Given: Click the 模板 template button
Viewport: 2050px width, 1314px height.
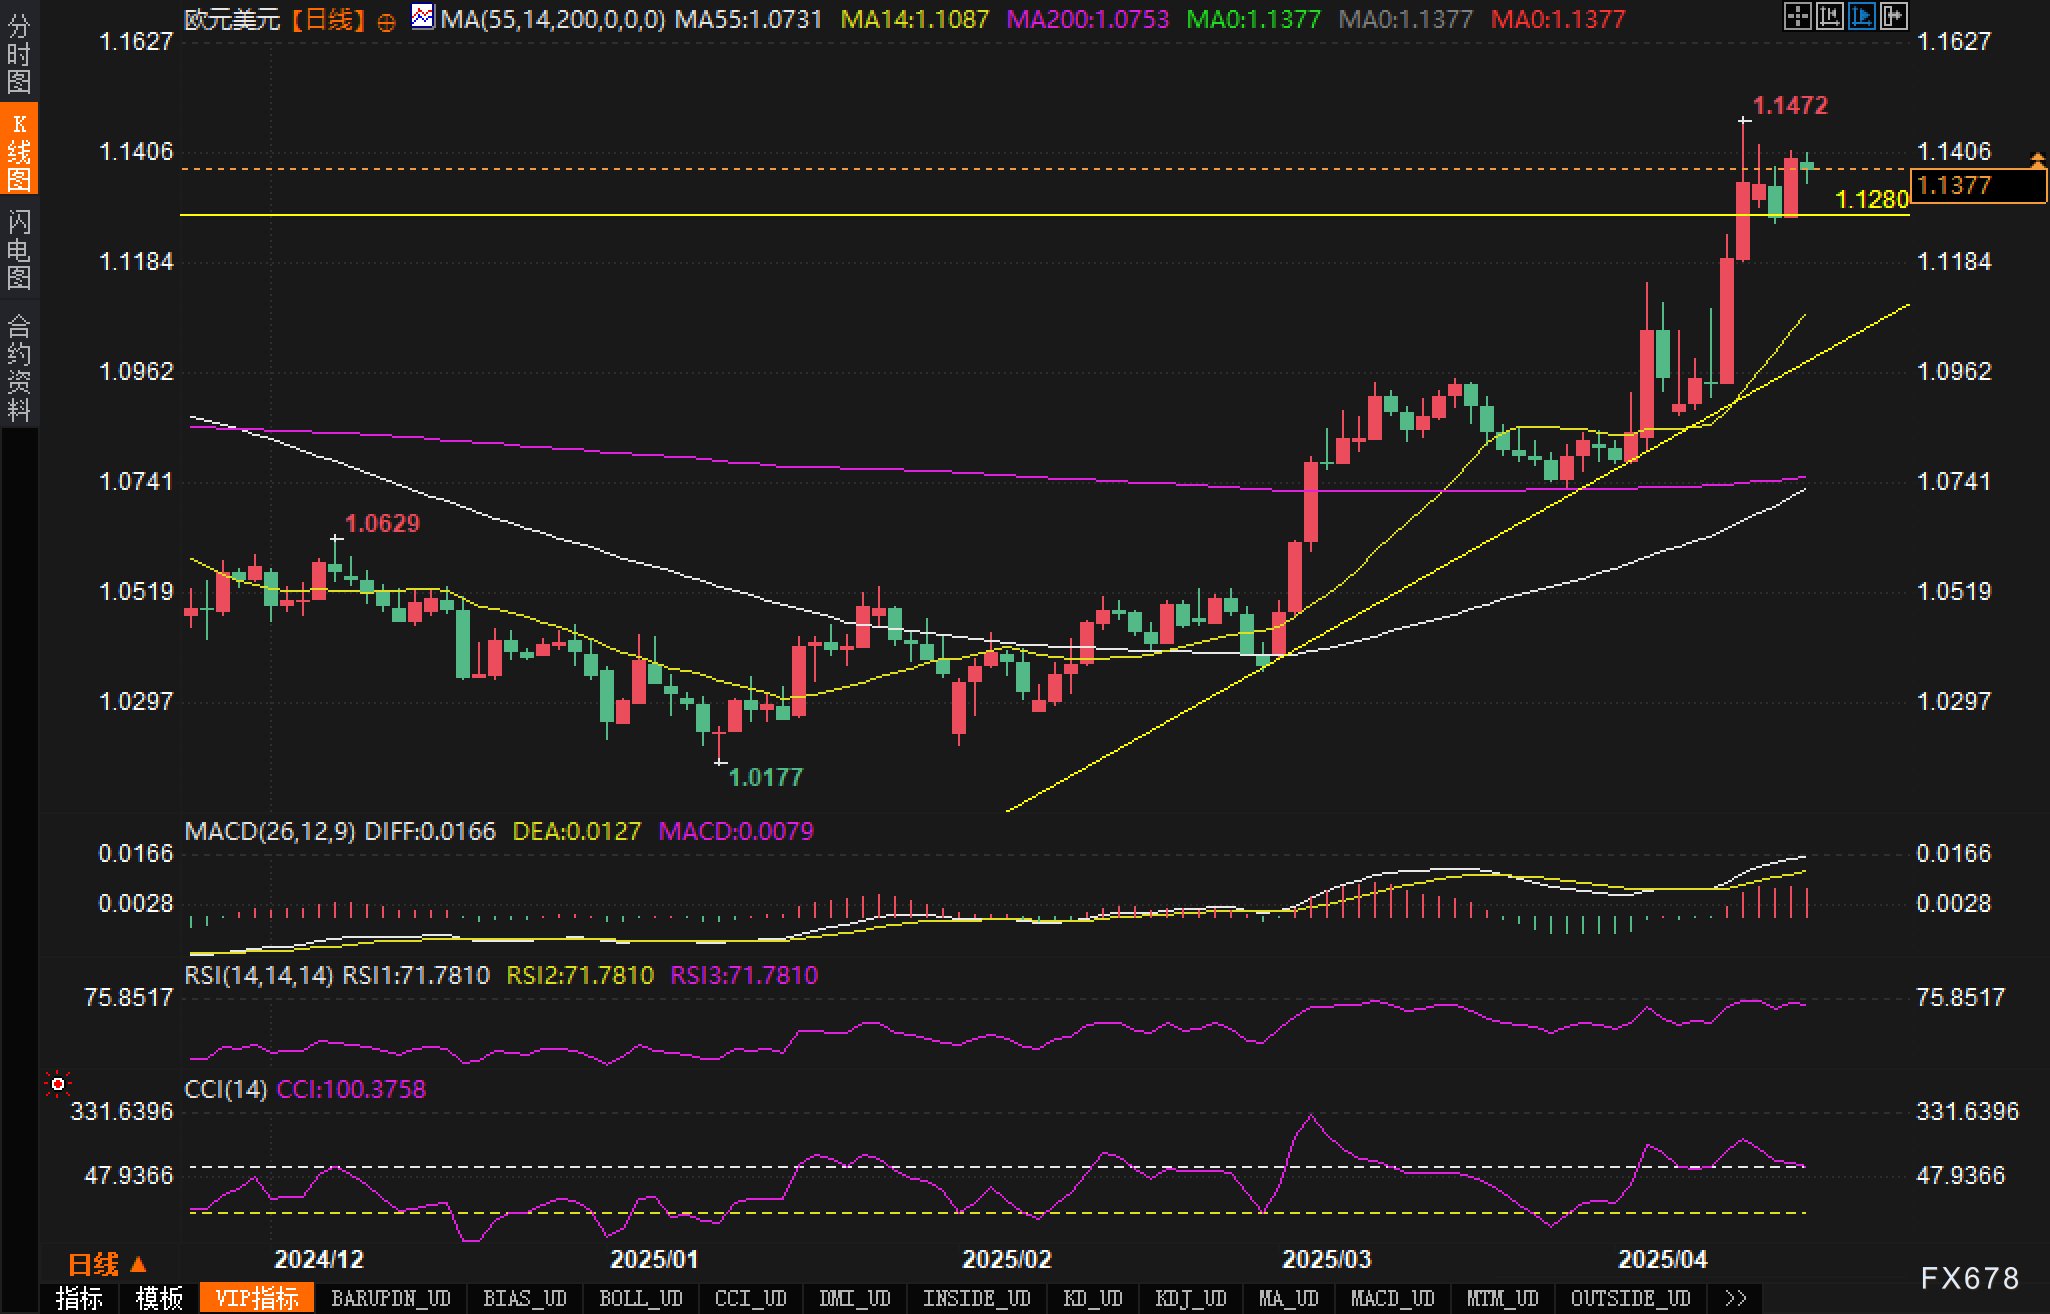Looking at the screenshot, I should (159, 1298).
